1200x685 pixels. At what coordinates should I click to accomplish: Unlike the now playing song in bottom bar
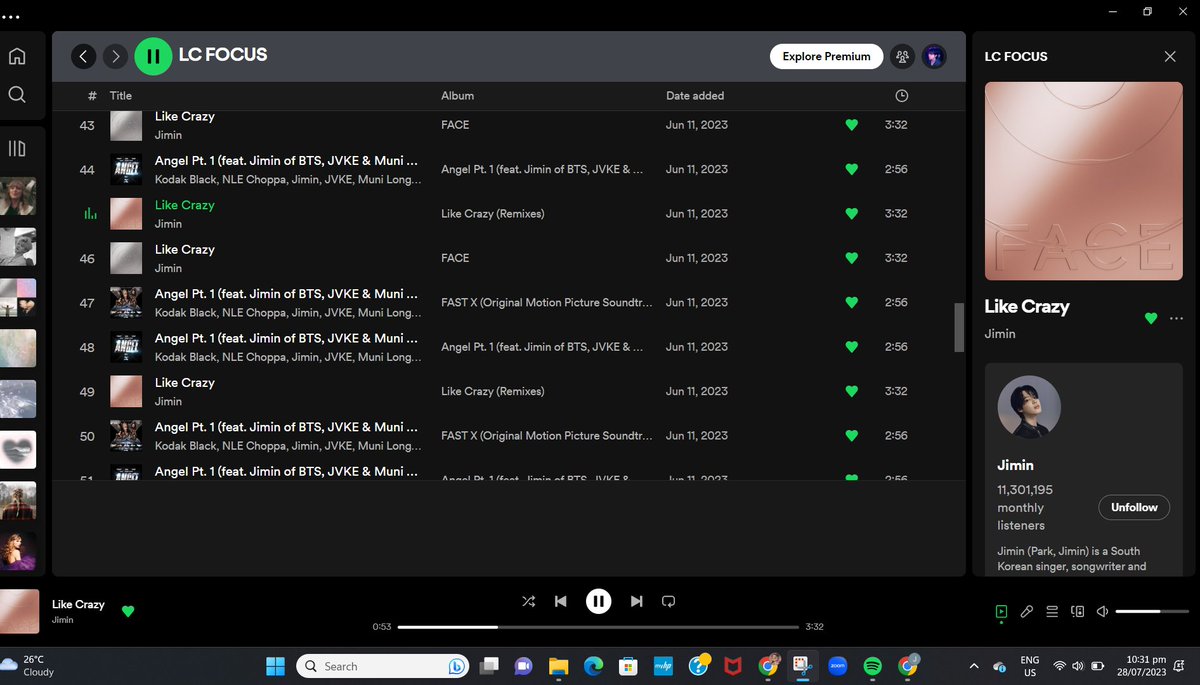click(128, 611)
